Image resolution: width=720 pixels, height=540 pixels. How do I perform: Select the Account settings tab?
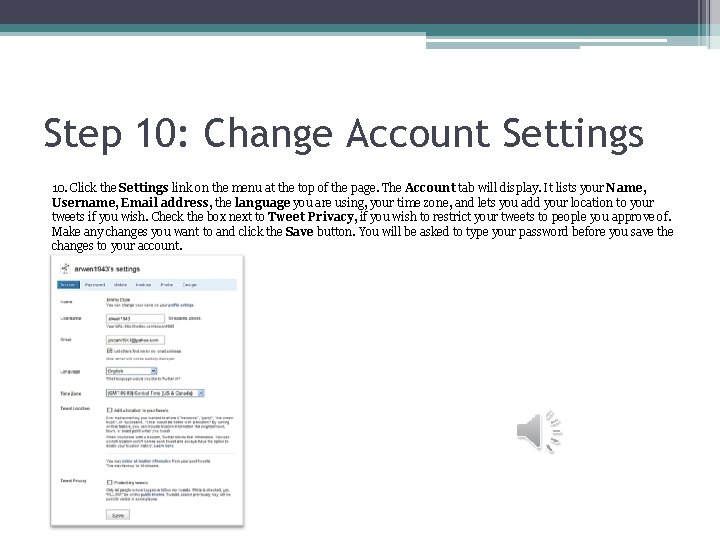(x=68, y=285)
